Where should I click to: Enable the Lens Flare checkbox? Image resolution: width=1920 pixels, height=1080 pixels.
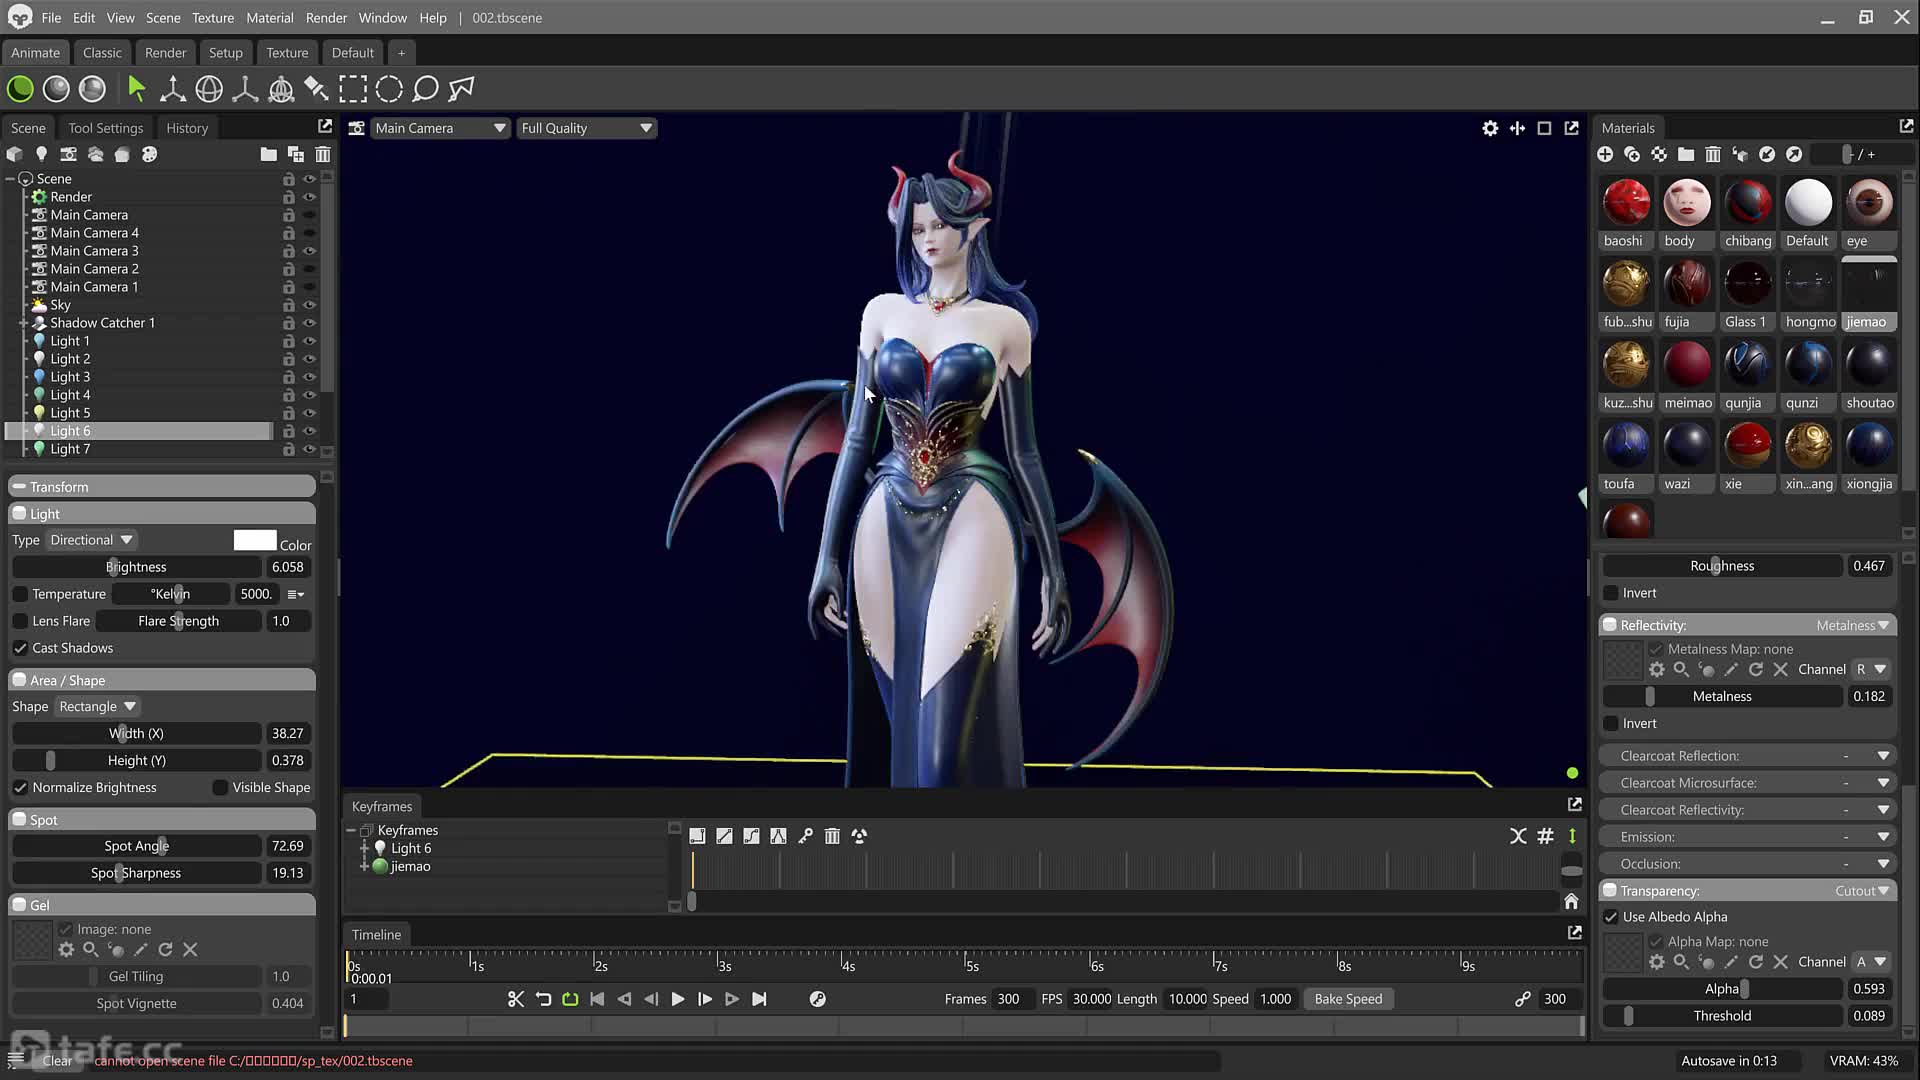(20, 621)
